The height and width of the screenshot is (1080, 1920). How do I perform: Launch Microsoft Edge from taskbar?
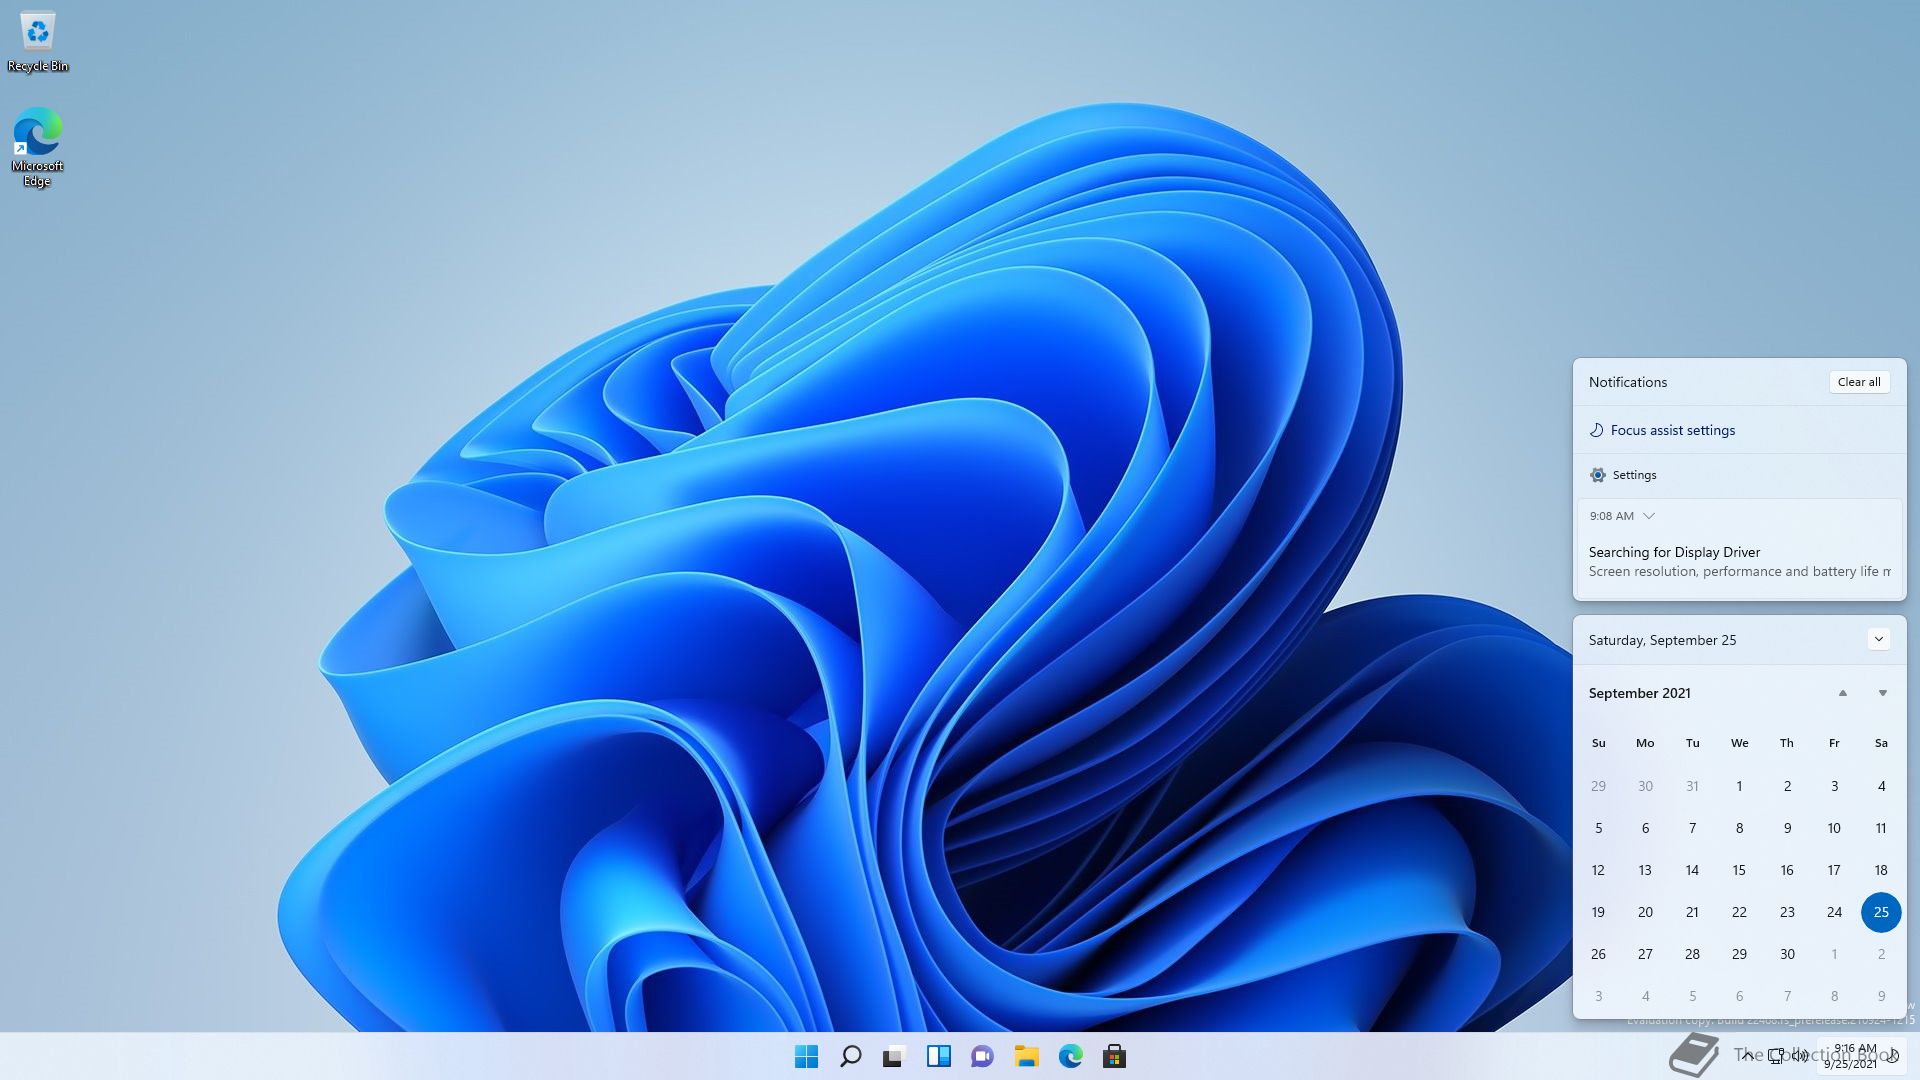click(x=1070, y=1056)
